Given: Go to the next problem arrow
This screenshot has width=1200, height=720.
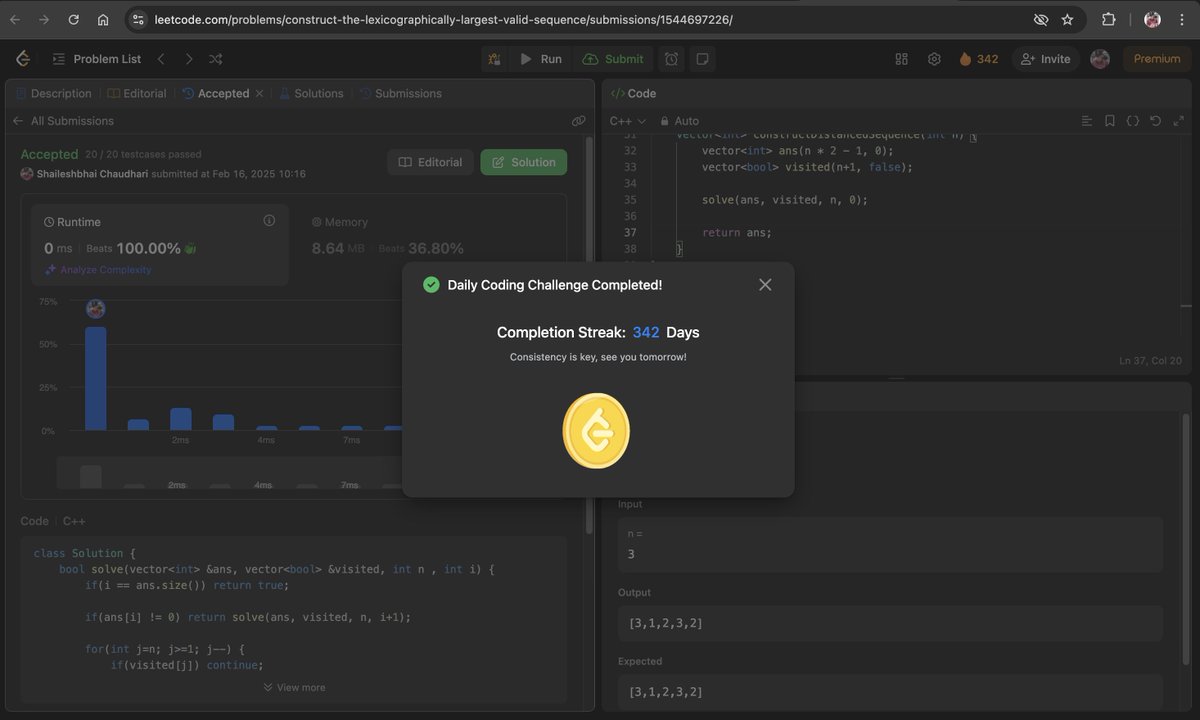Looking at the screenshot, I should (188, 59).
